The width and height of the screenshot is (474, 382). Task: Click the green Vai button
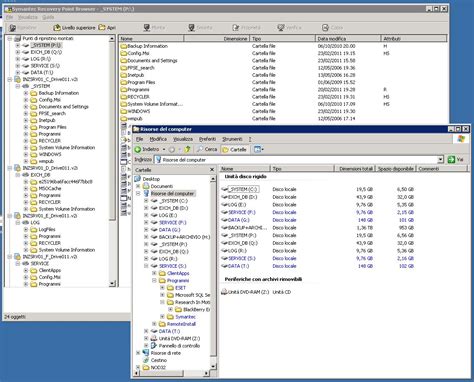tap(456, 160)
